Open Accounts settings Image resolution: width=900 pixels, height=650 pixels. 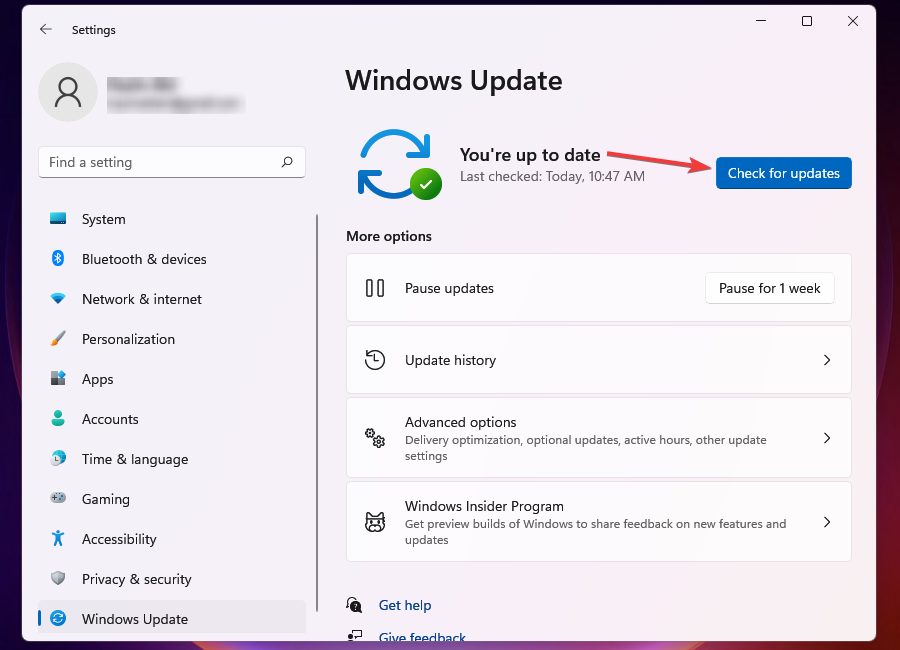(x=110, y=419)
